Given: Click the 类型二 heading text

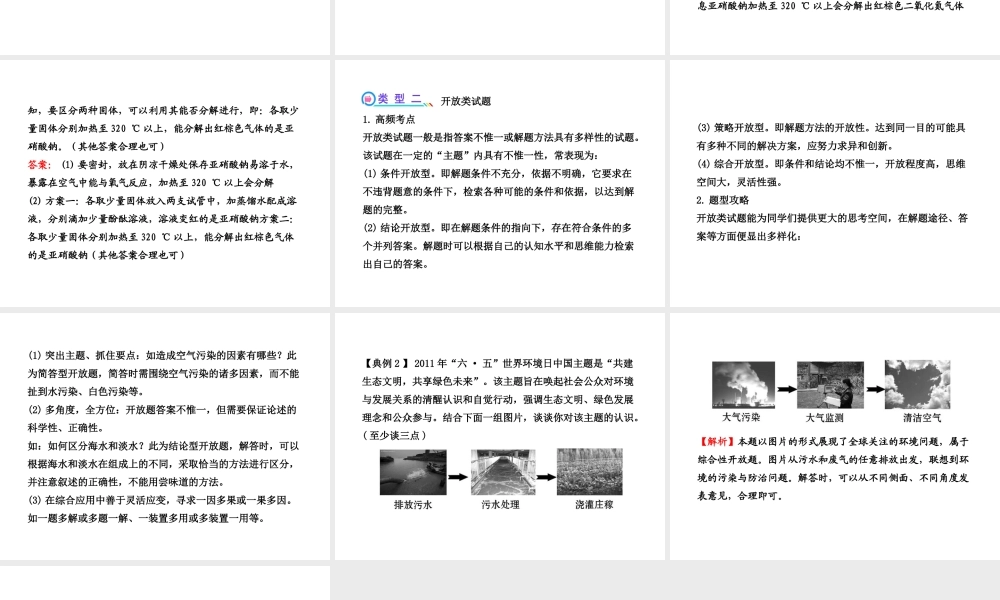Looking at the screenshot, I should (x=399, y=99).
